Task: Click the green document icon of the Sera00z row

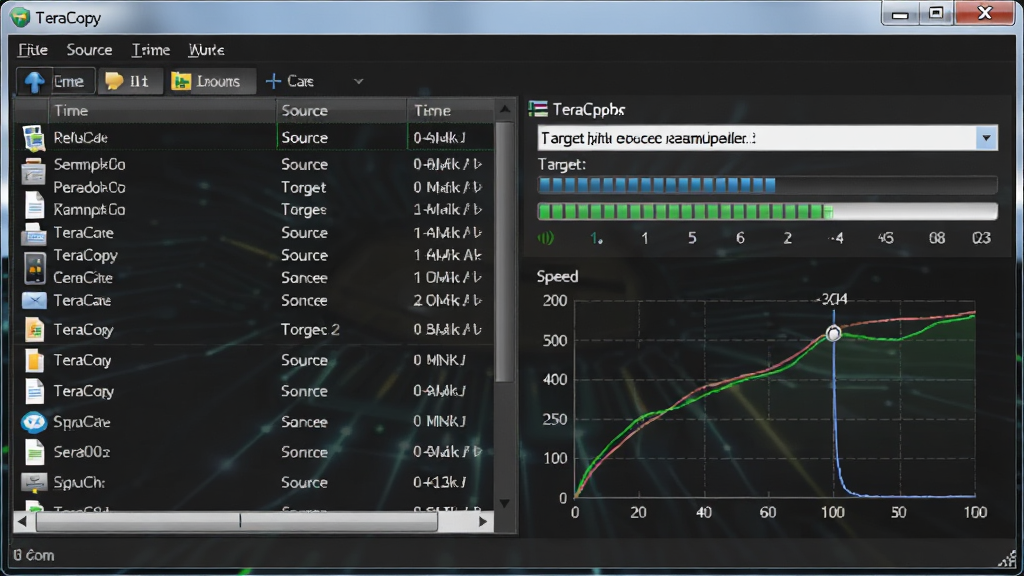Action: click(34, 452)
